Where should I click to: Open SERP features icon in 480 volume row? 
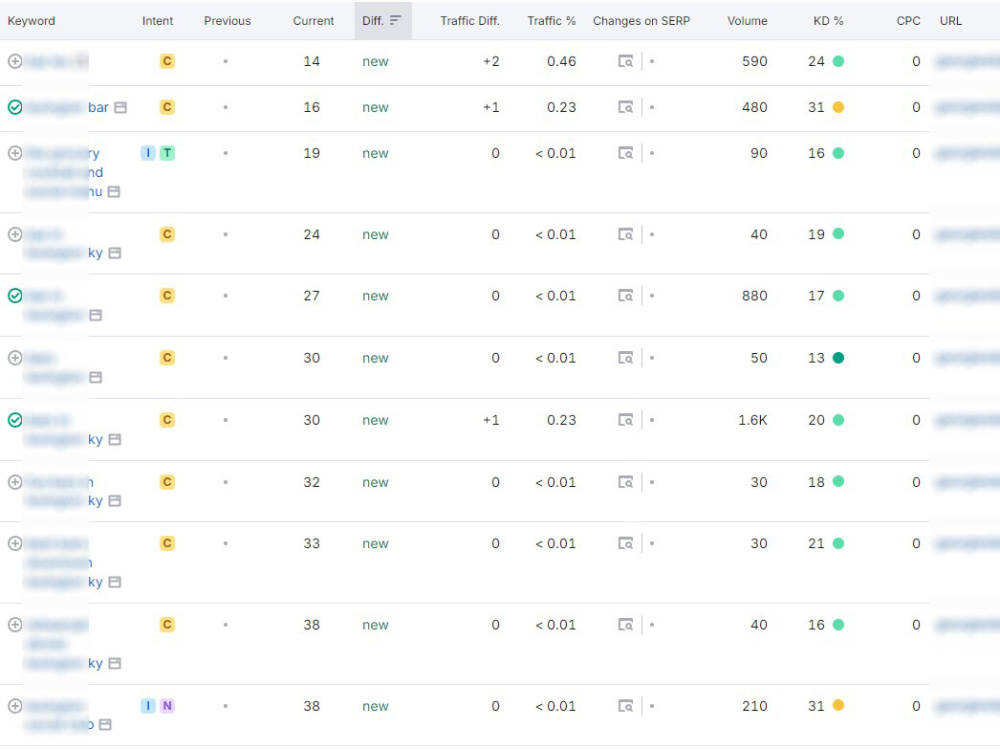pos(121,108)
